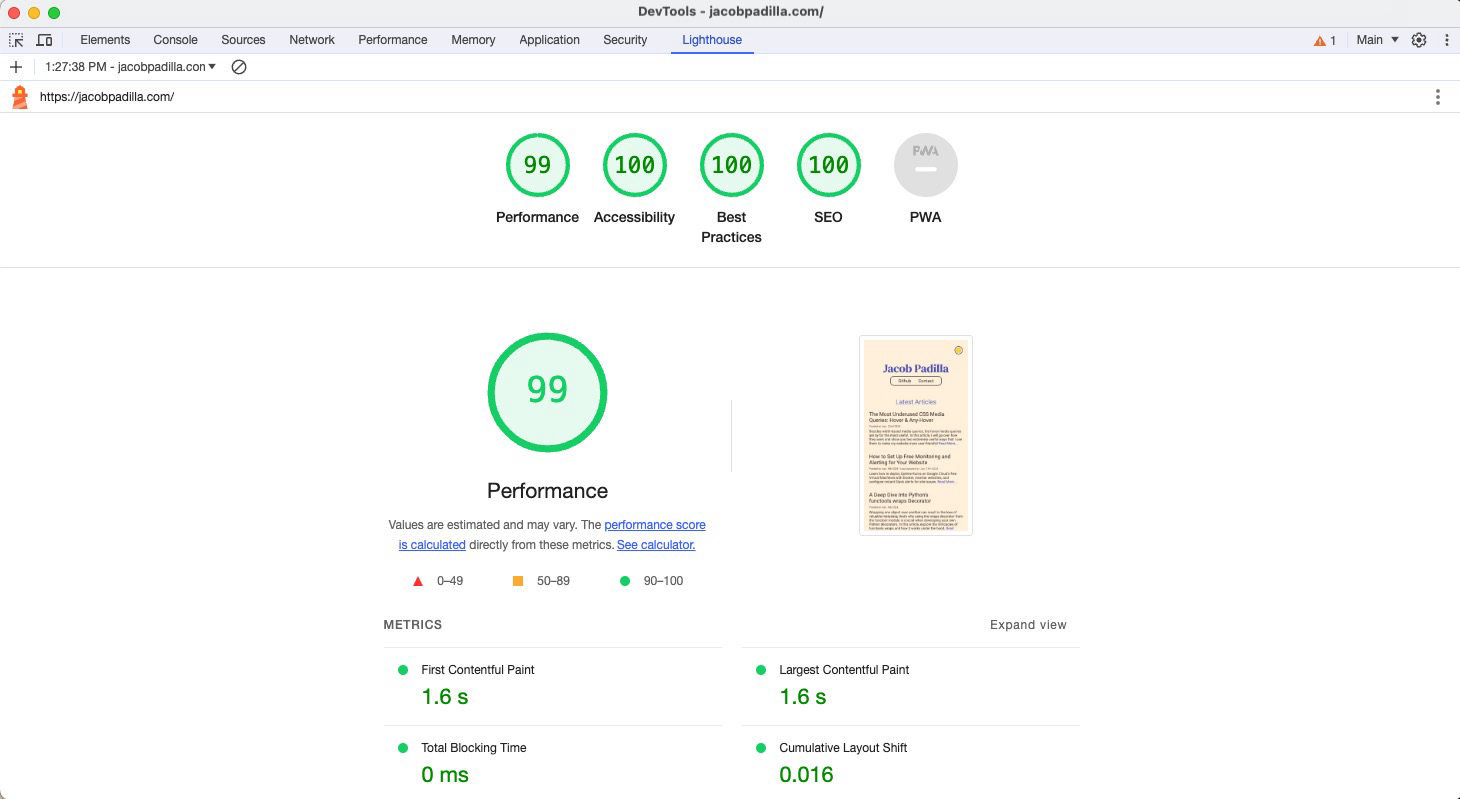
Task: Open DevTools settings gear icon
Action: coord(1419,39)
